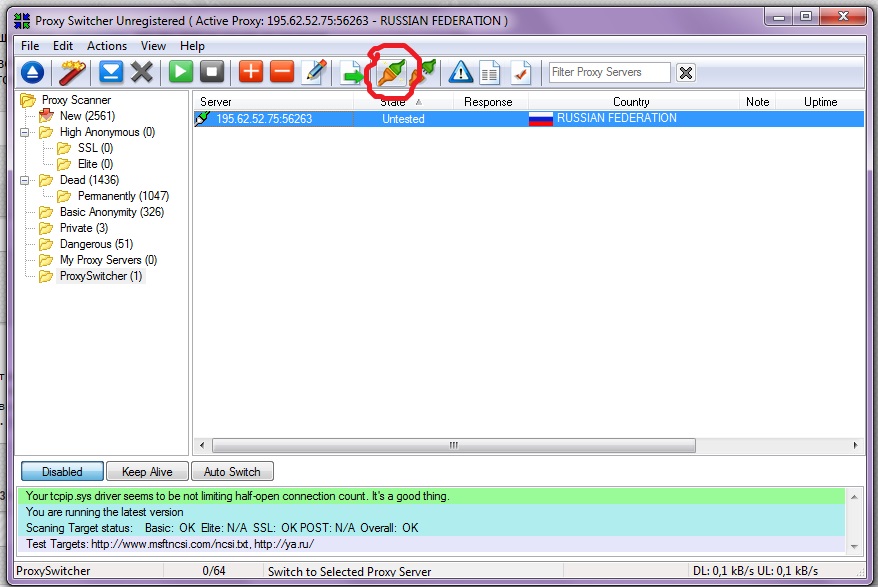Toggle the Auto Switch mode button
This screenshot has height=587, width=878.
[232, 472]
